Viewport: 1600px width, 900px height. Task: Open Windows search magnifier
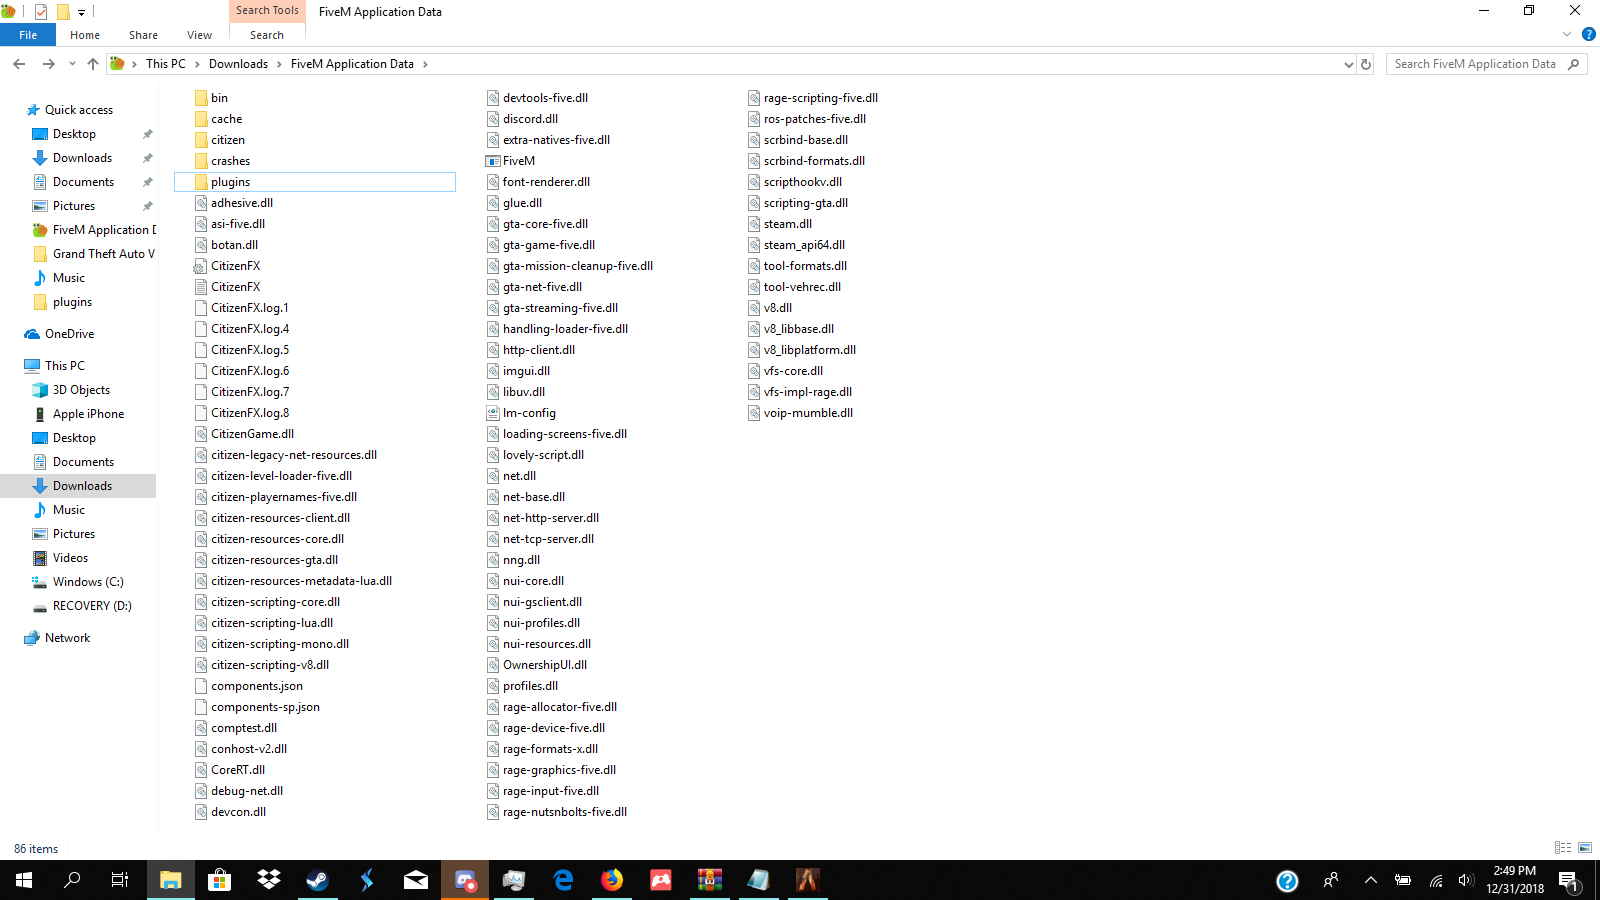coord(72,880)
